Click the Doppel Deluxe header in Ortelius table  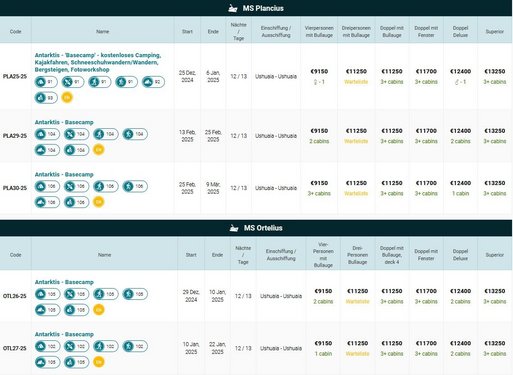tap(460, 255)
